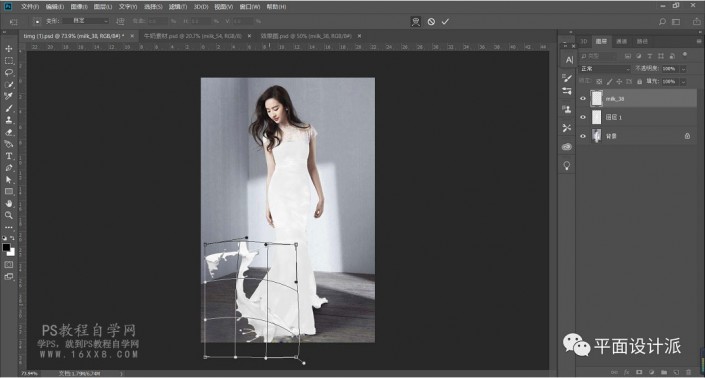Hide the 图层 1 layer
The width and height of the screenshot is (705, 378).
pyautogui.click(x=583, y=117)
